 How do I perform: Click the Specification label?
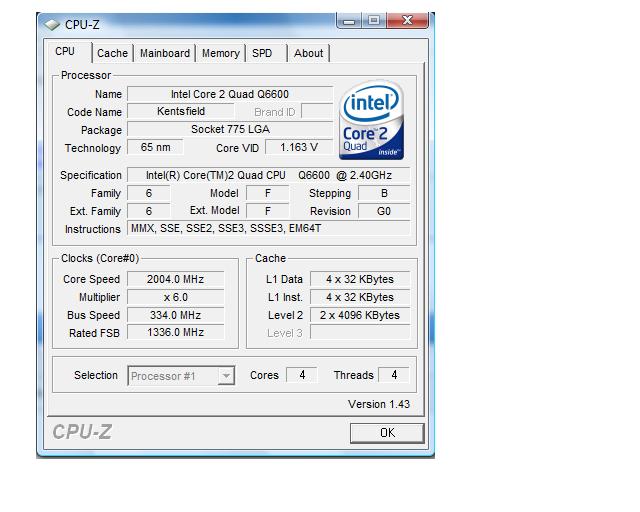pyautogui.click(x=91, y=175)
